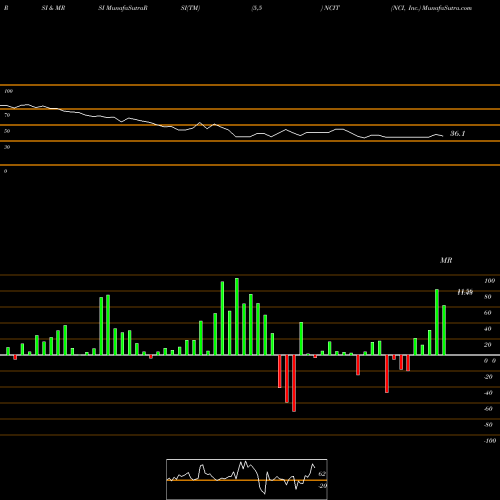Click the RSI axis label 30
The width and height of the screenshot is (500, 500).
pyautogui.click(x=7, y=147)
